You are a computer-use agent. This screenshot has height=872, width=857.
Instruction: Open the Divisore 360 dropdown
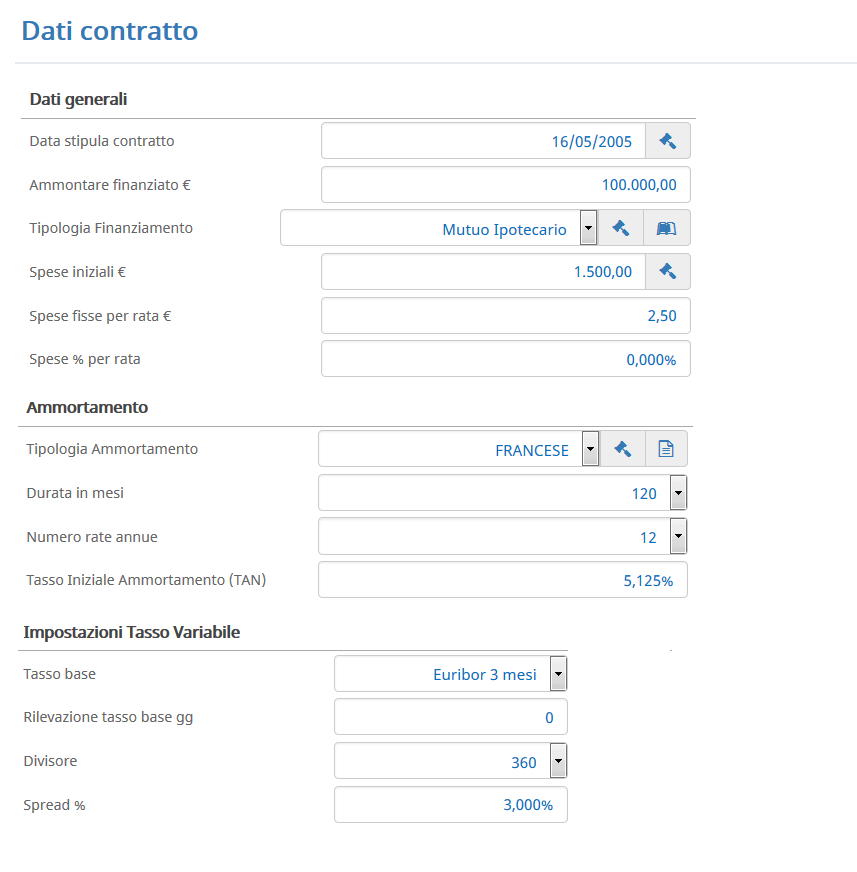(558, 761)
